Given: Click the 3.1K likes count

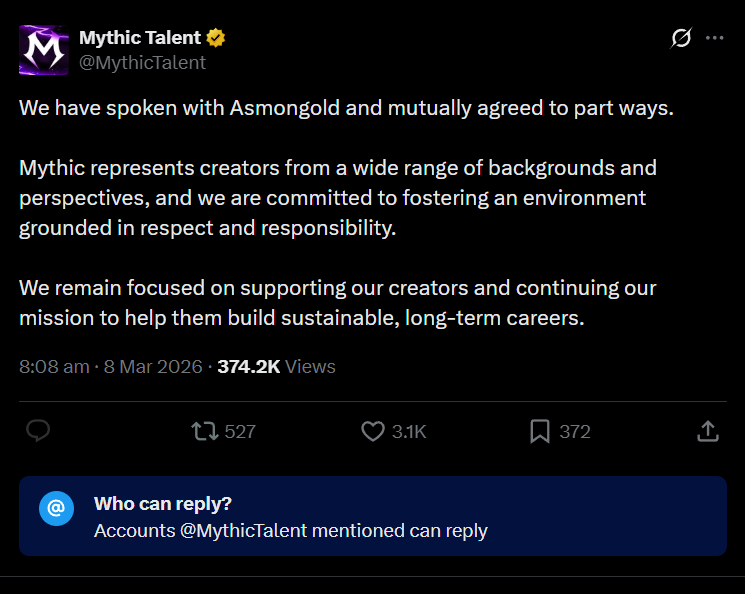Looking at the screenshot, I should pyautogui.click(x=409, y=432).
